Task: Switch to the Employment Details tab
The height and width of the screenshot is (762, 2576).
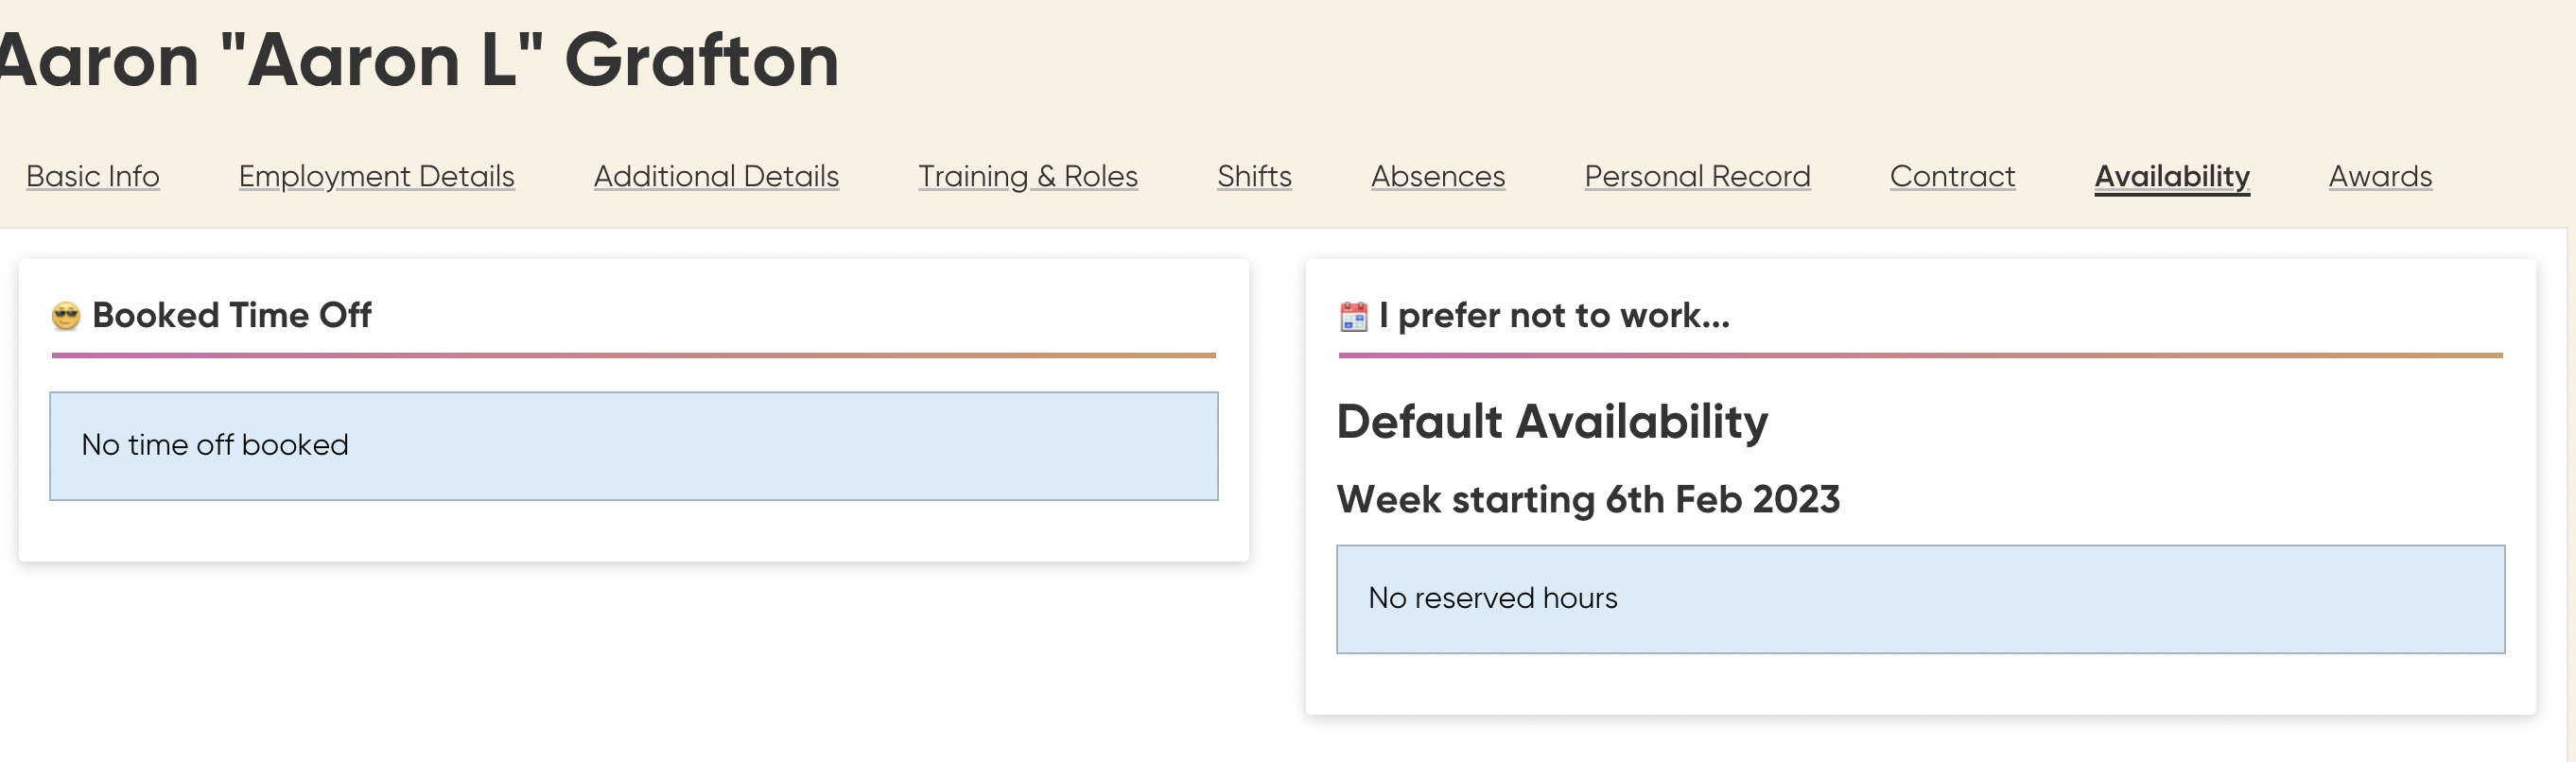Action: (x=376, y=176)
